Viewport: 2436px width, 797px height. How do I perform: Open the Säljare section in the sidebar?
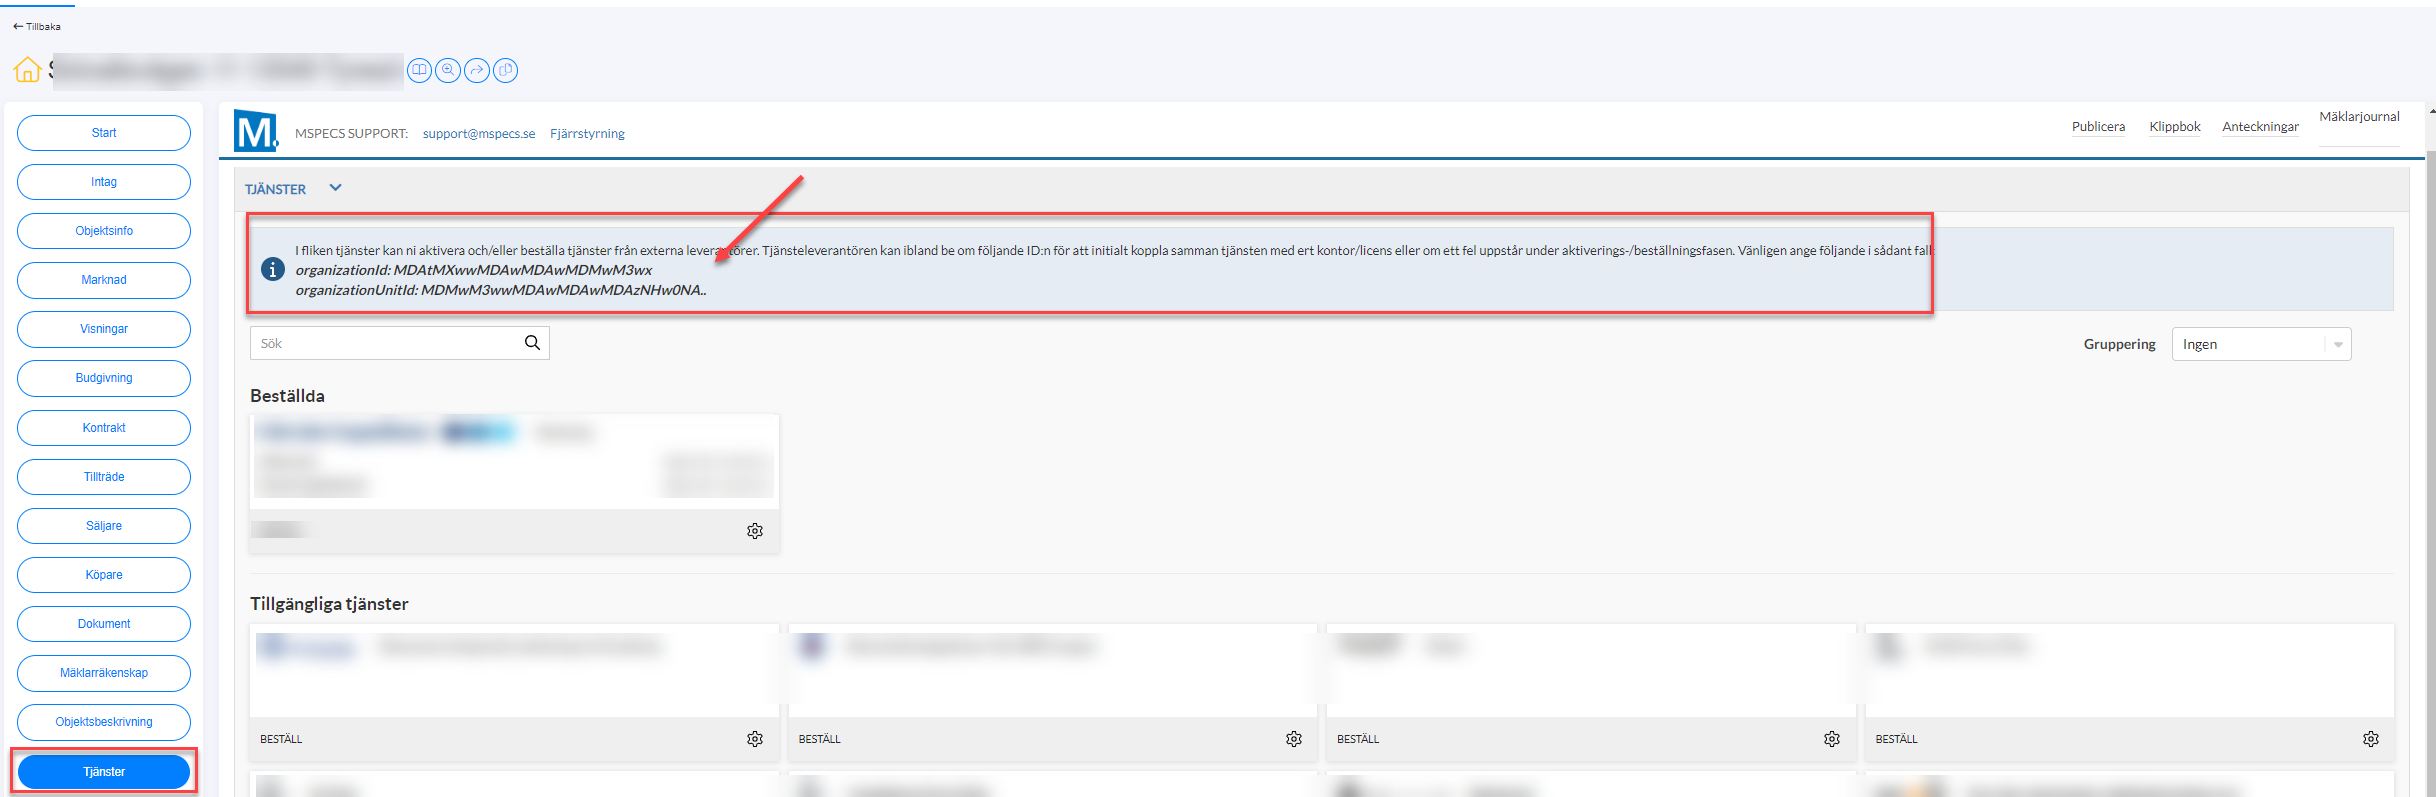[x=104, y=526]
